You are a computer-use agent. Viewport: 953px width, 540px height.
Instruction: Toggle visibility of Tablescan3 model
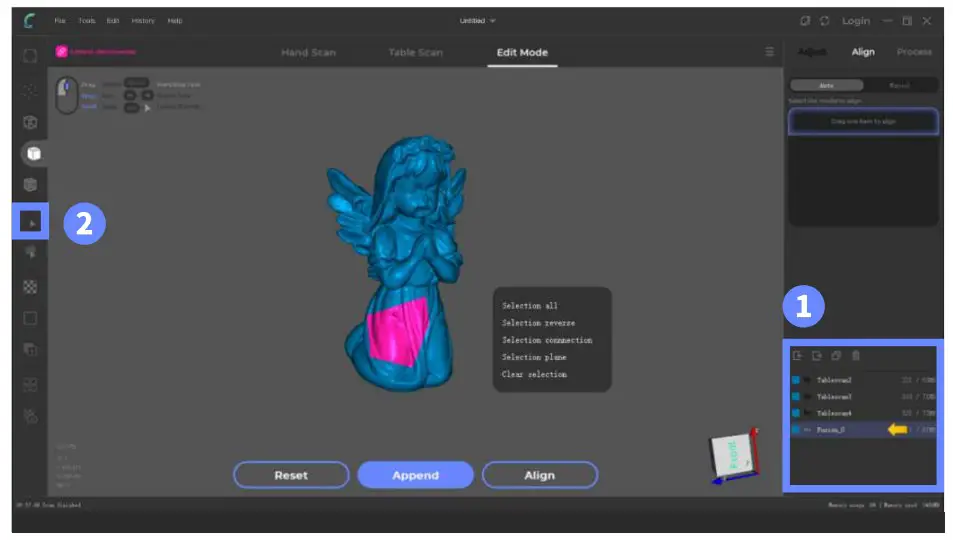[x=807, y=396]
